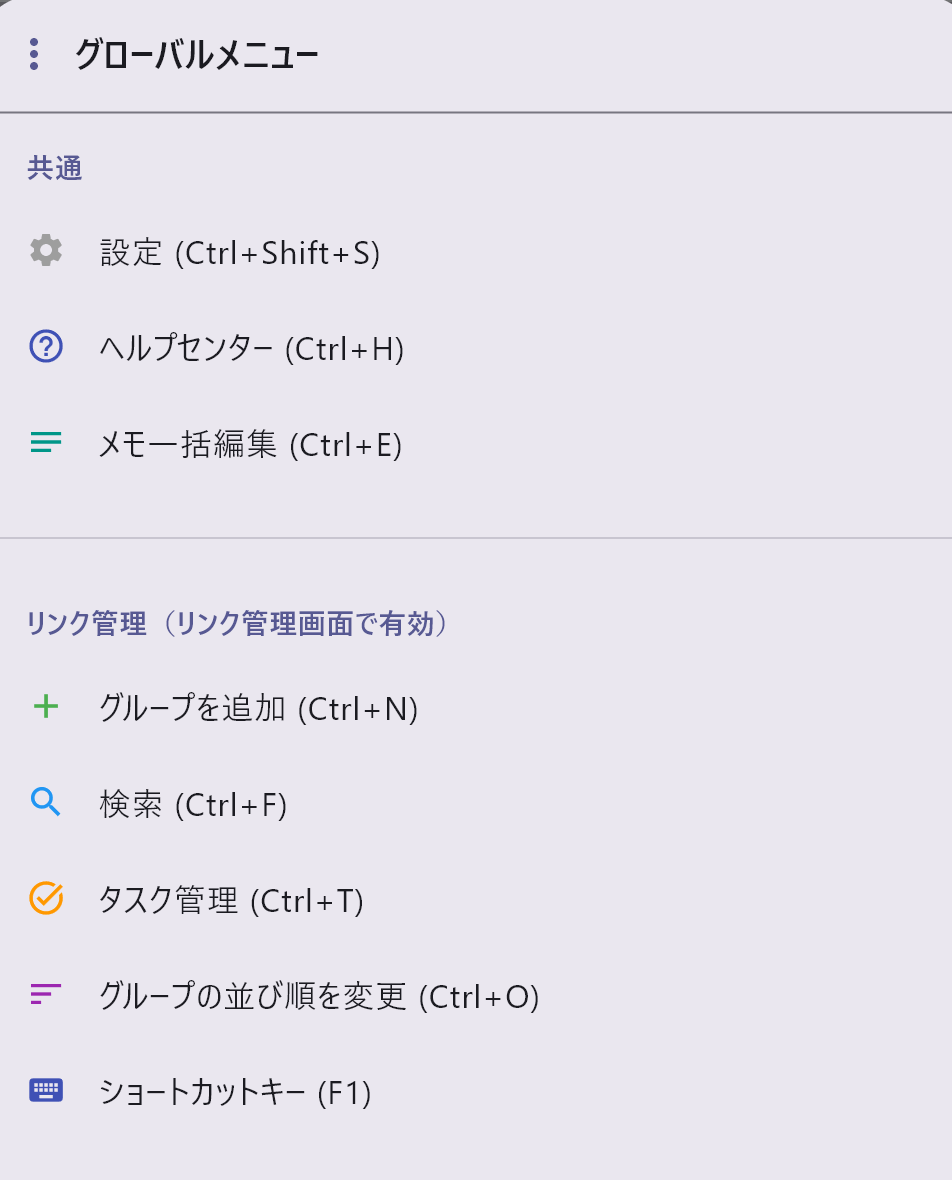Click the 共通 section header
Screen dimensions: 952x1180
pos(56,168)
